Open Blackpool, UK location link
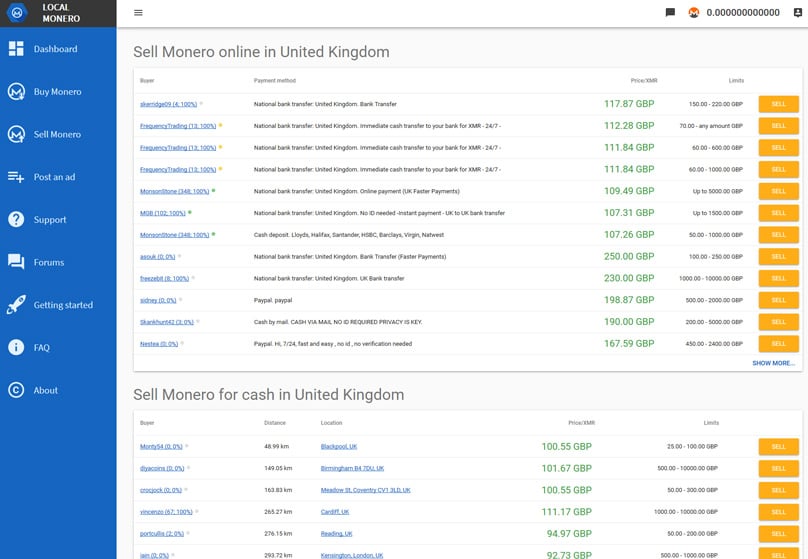The width and height of the screenshot is (808, 559). [339, 447]
